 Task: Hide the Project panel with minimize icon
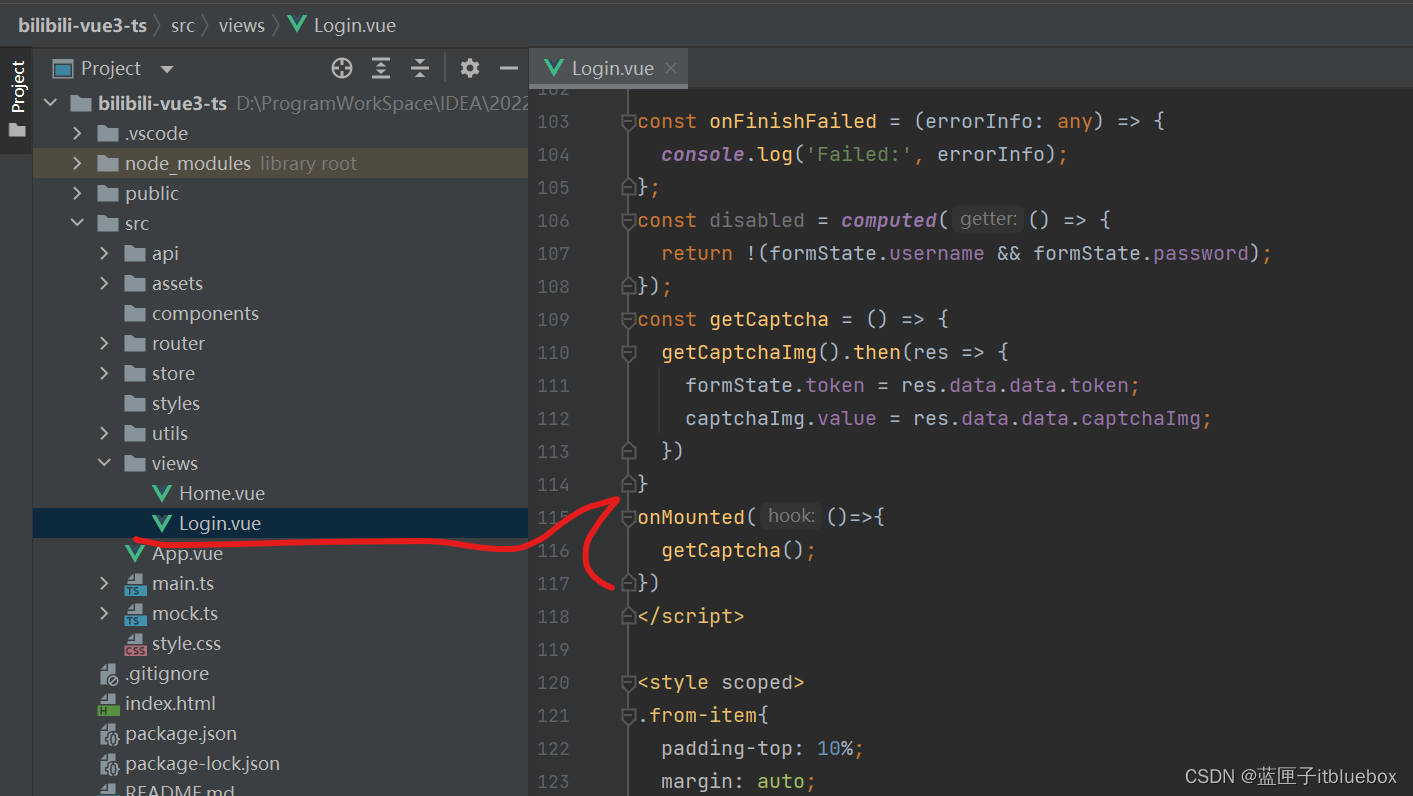point(509,68)
